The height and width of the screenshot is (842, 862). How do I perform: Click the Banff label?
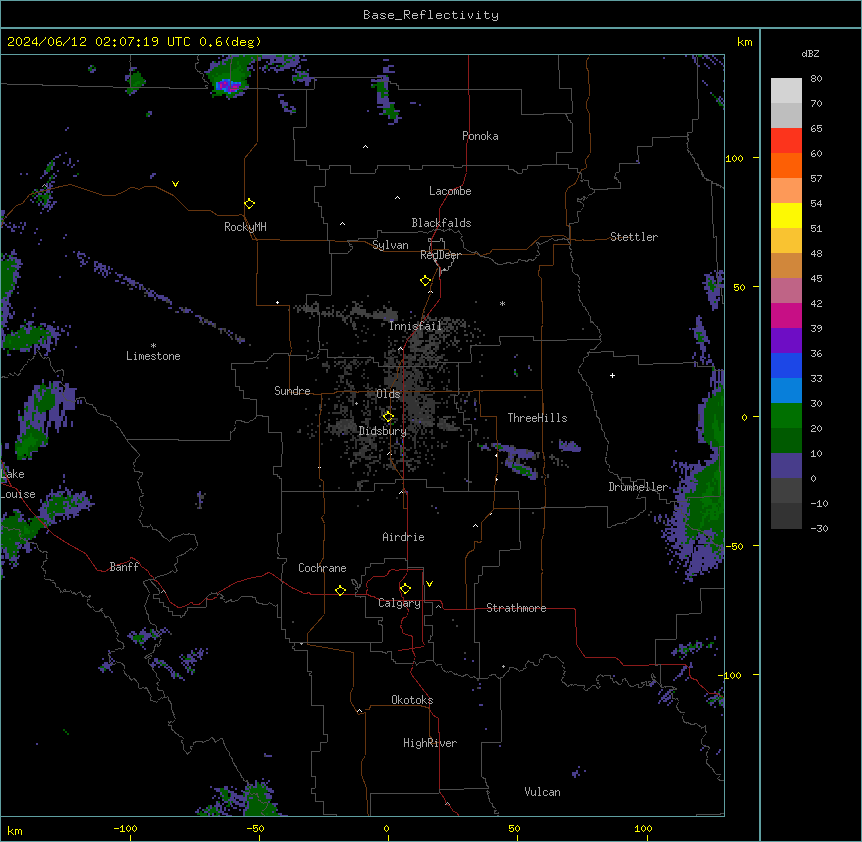coord(124,567)
